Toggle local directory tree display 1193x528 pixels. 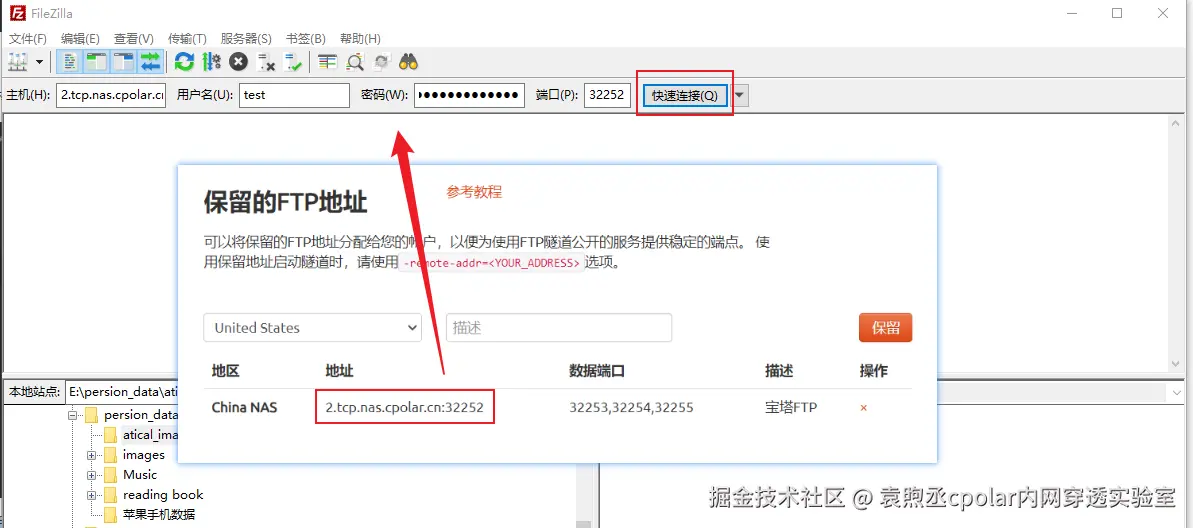pyautogui.click(x=97, y=62)
